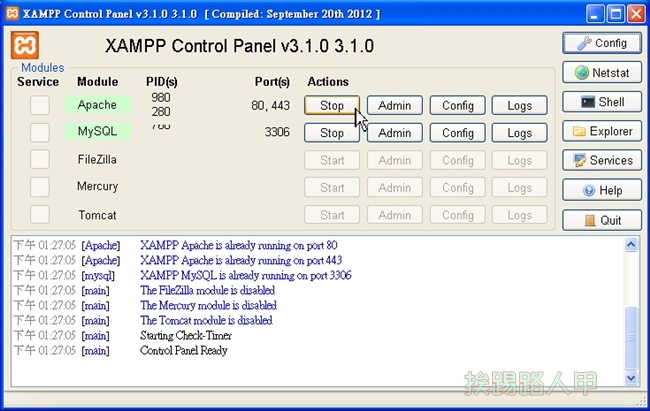Image resolution: width=650 pixels, height=411 pixels.
Task: Open the Help button
Action: (602, 190)
